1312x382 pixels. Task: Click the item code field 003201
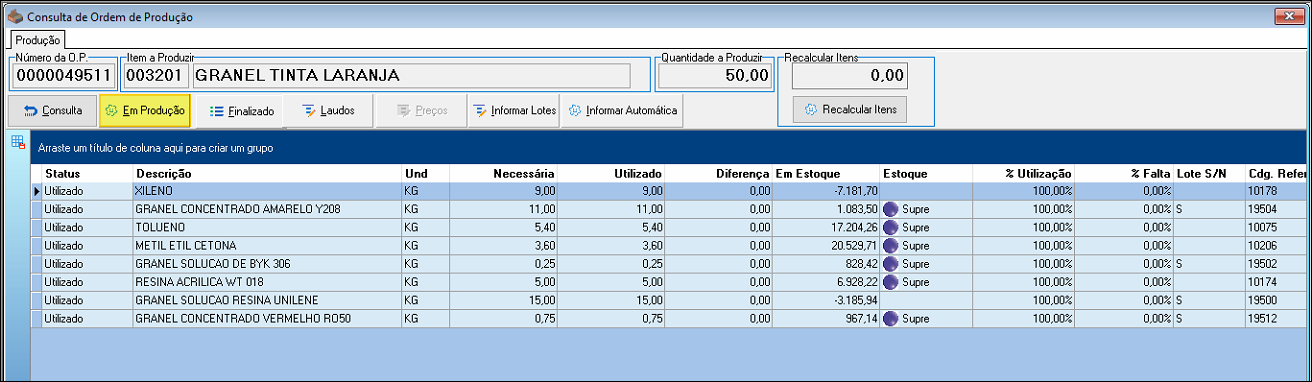(x=156, y=75)
